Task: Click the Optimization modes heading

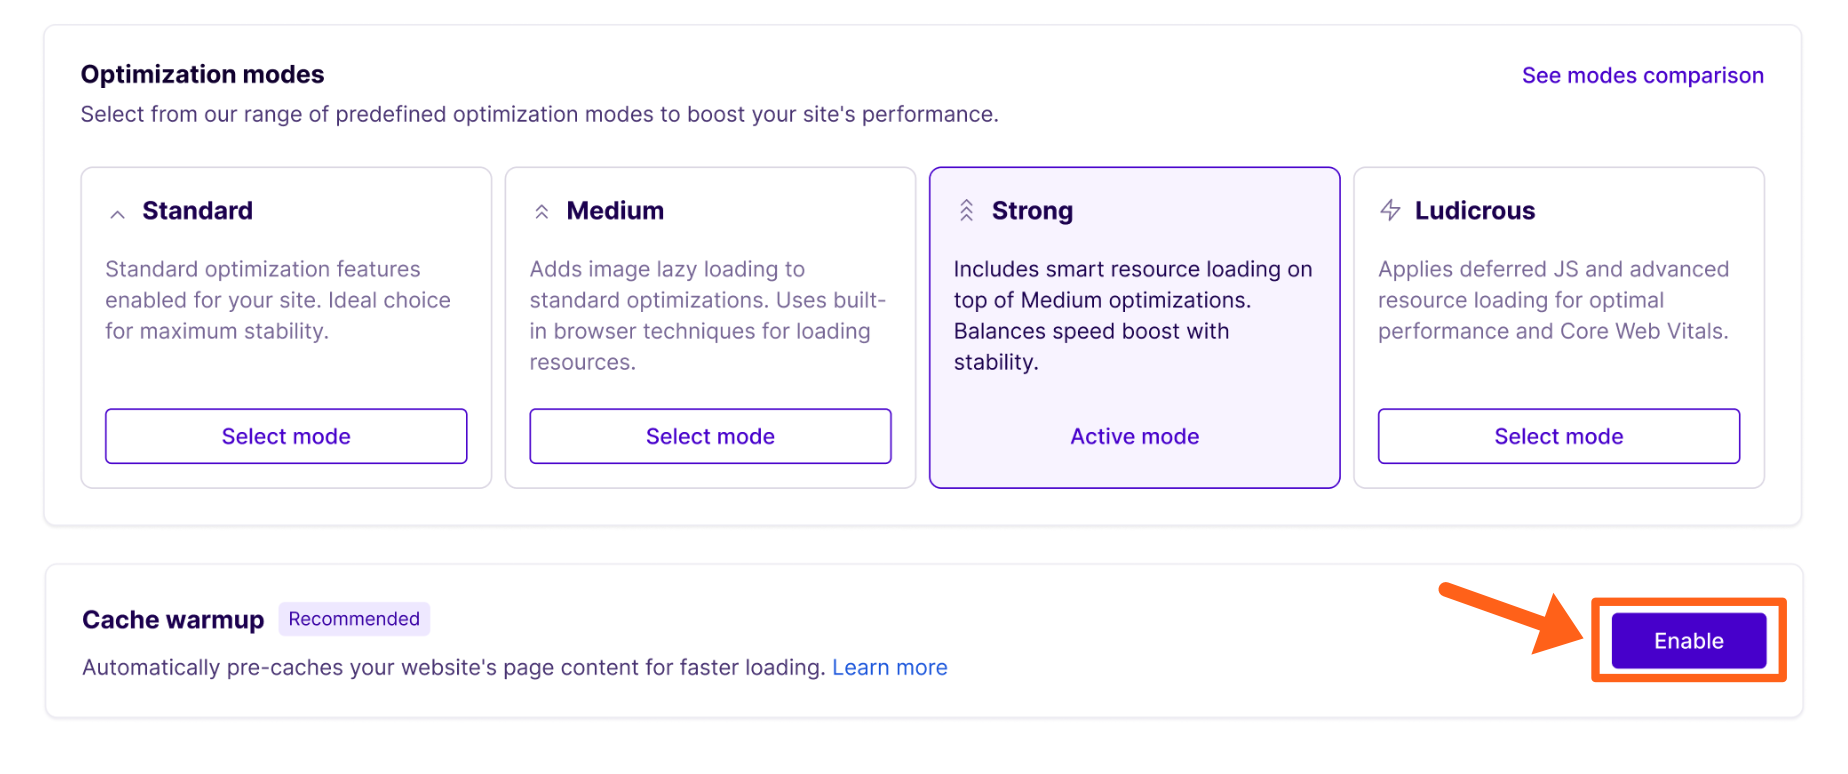Action: coord(202,74)
